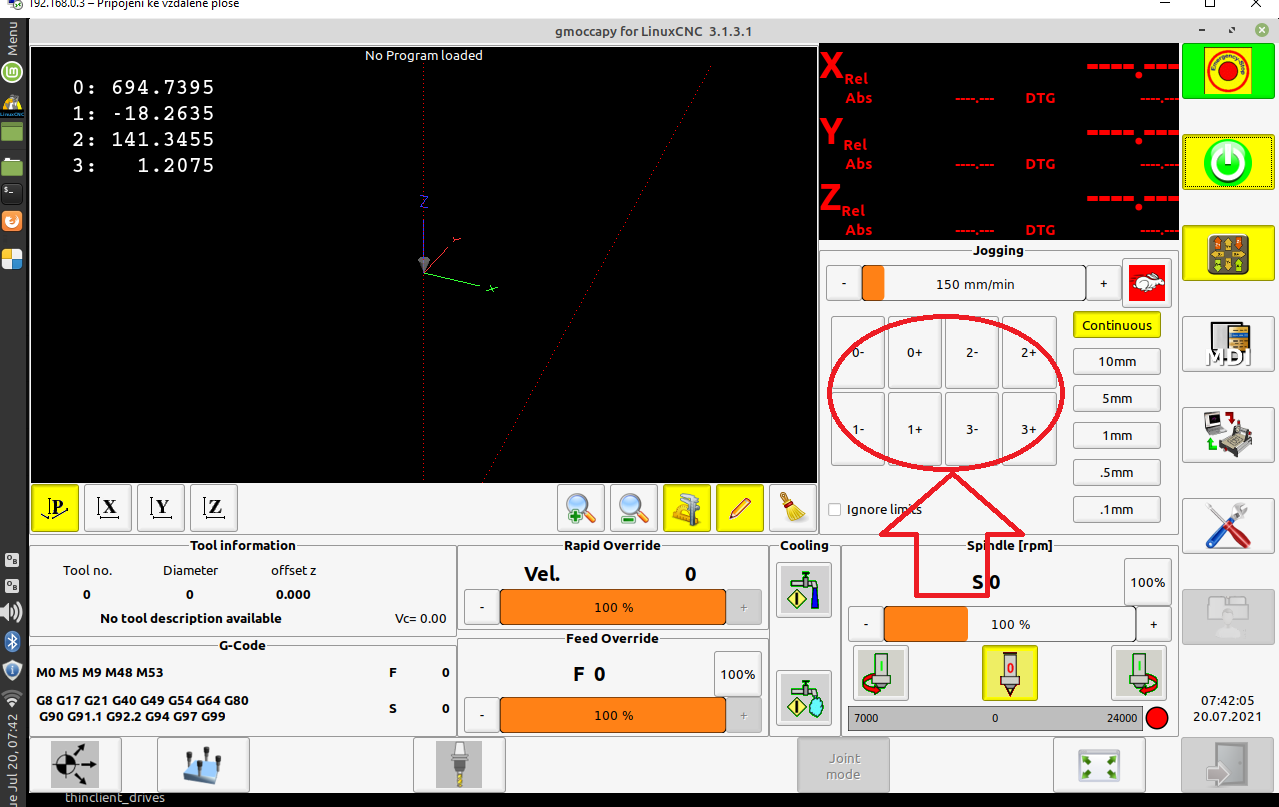1279x807 pixels.
Task: Jog joint 1 in positive direction
Action: point(915,429)
